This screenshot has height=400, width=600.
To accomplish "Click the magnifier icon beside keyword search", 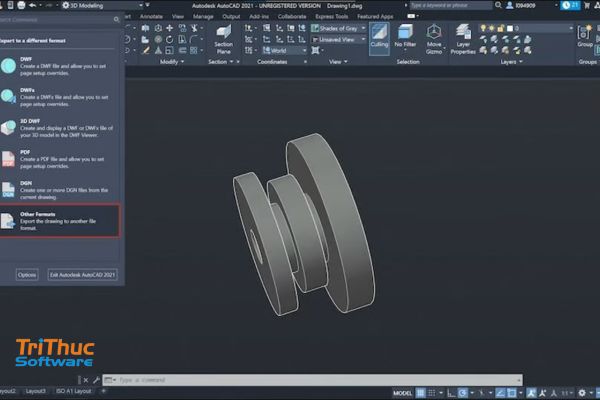I will (498, 5).
